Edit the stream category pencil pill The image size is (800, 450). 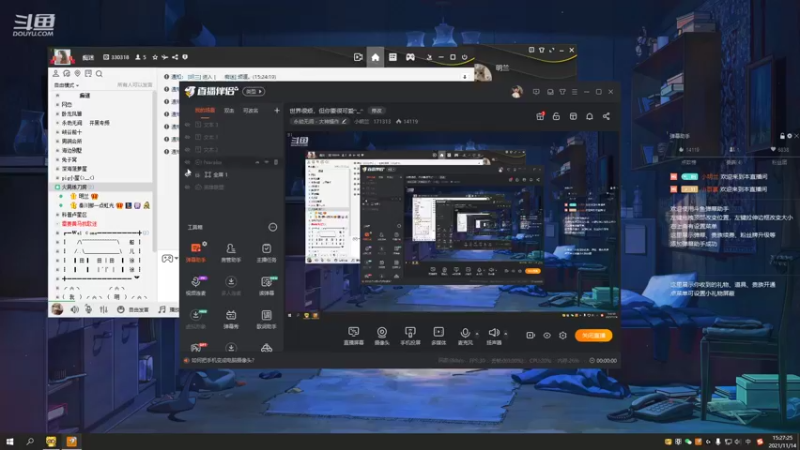(320, 121)
